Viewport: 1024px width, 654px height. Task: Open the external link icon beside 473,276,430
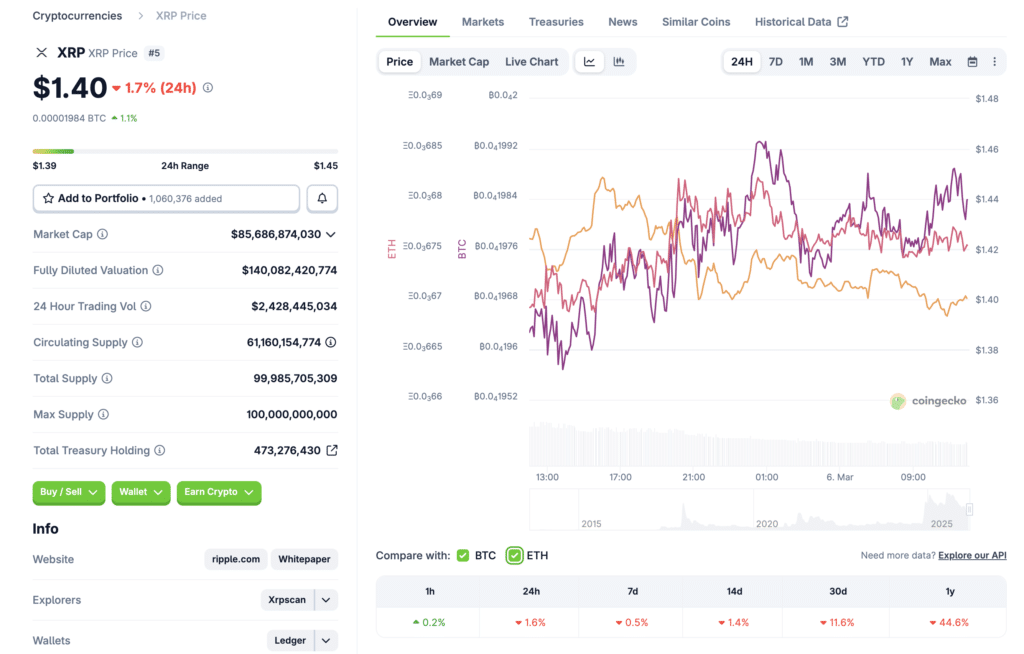[332, 450]
